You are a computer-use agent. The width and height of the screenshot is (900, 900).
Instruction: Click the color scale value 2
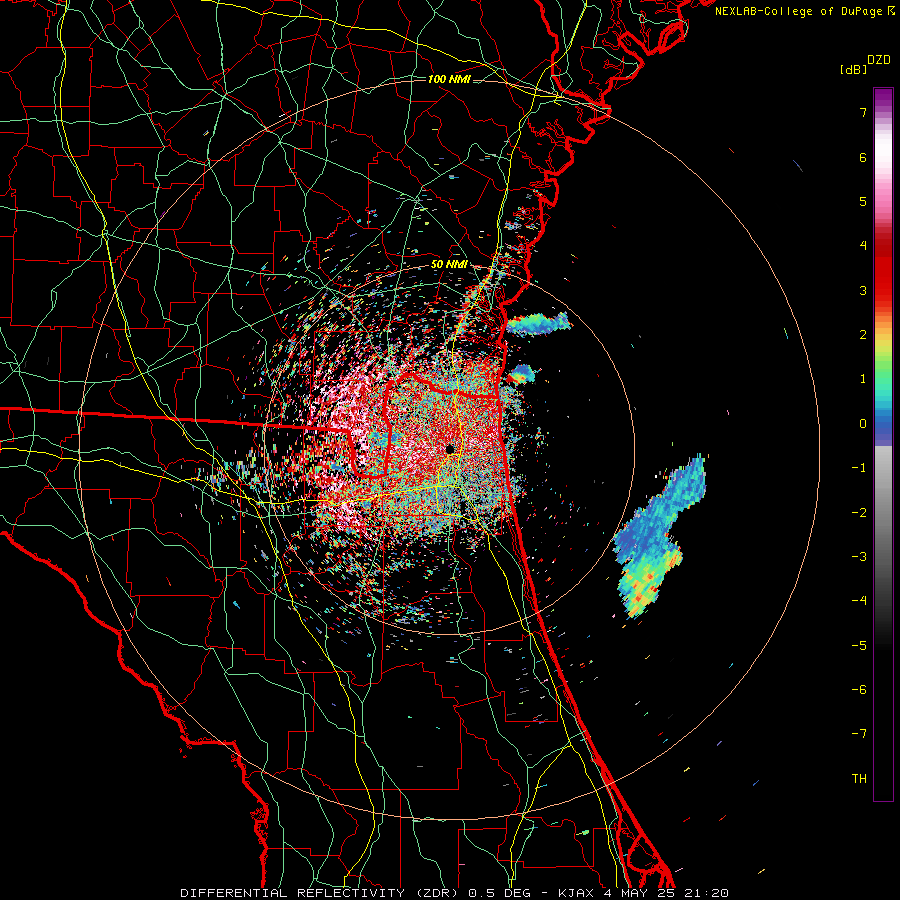pyautogui.click(x=863, y=335)
